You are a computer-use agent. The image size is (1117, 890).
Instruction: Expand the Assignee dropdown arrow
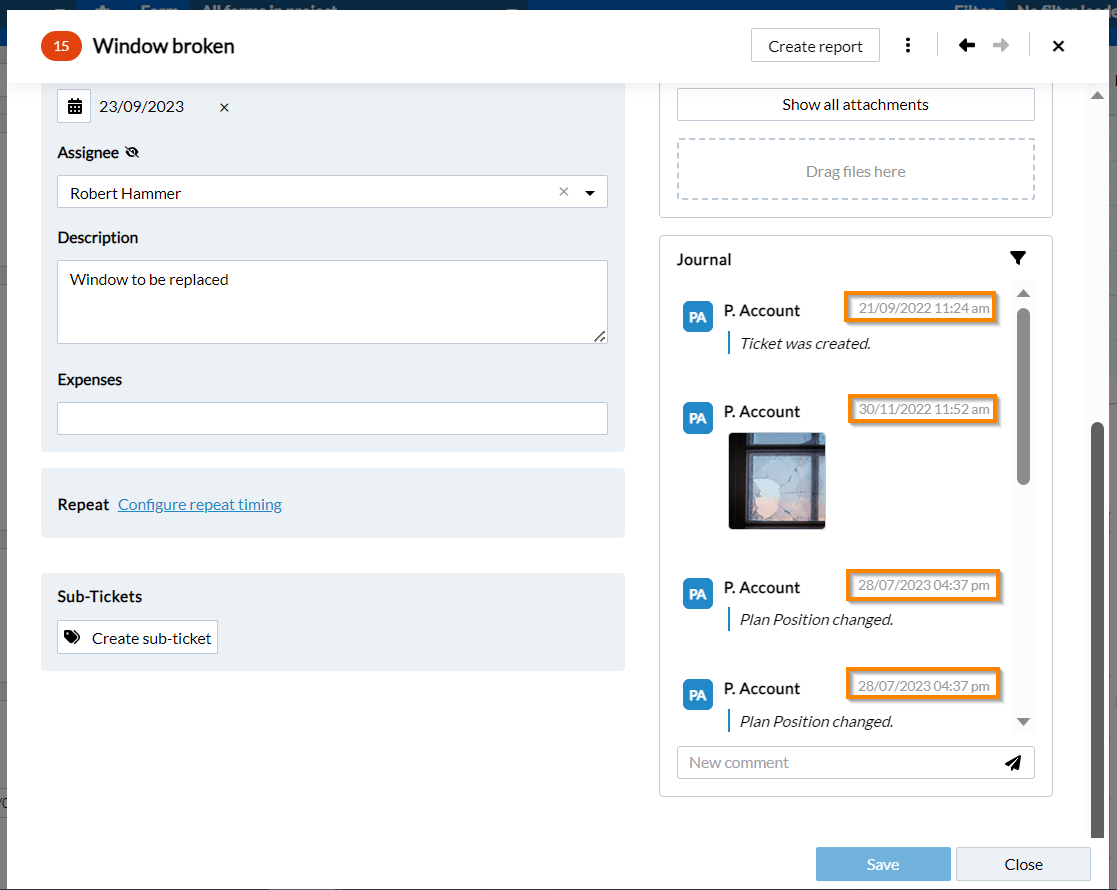[x=590, y=193]
